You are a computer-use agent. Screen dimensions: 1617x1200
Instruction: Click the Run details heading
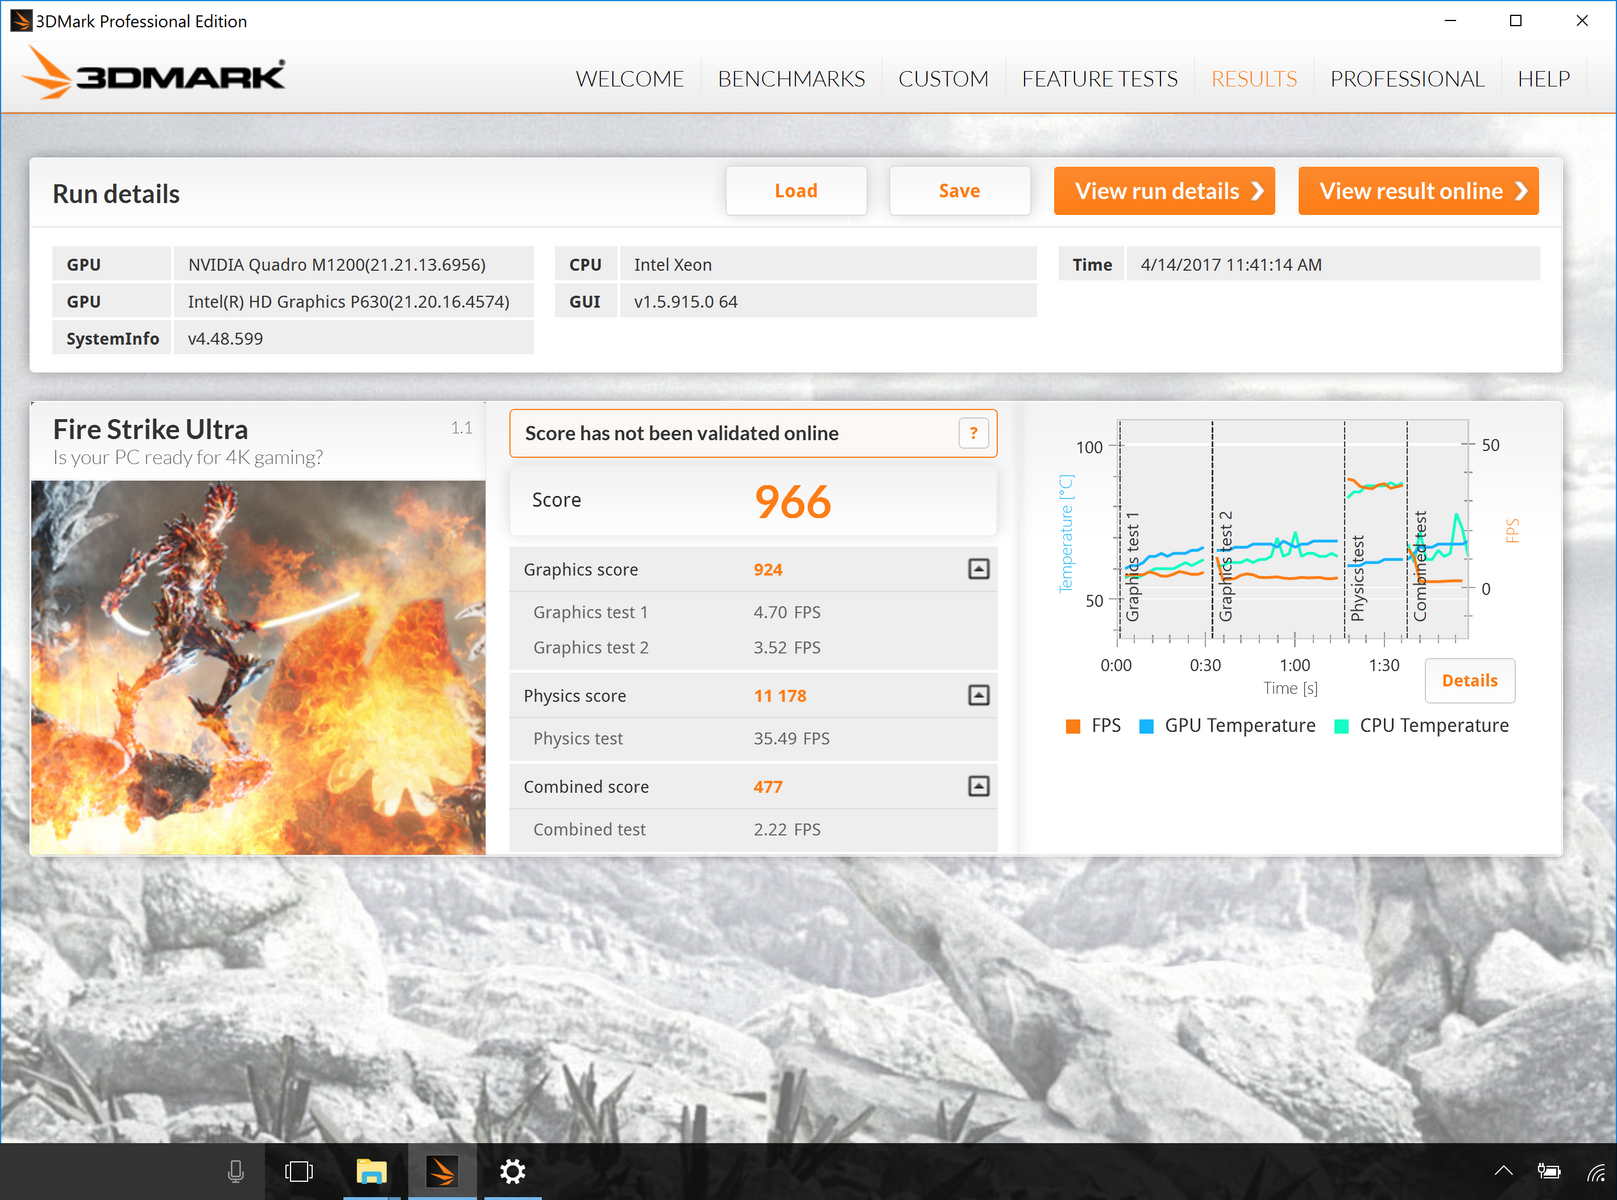tap(116, 194)
